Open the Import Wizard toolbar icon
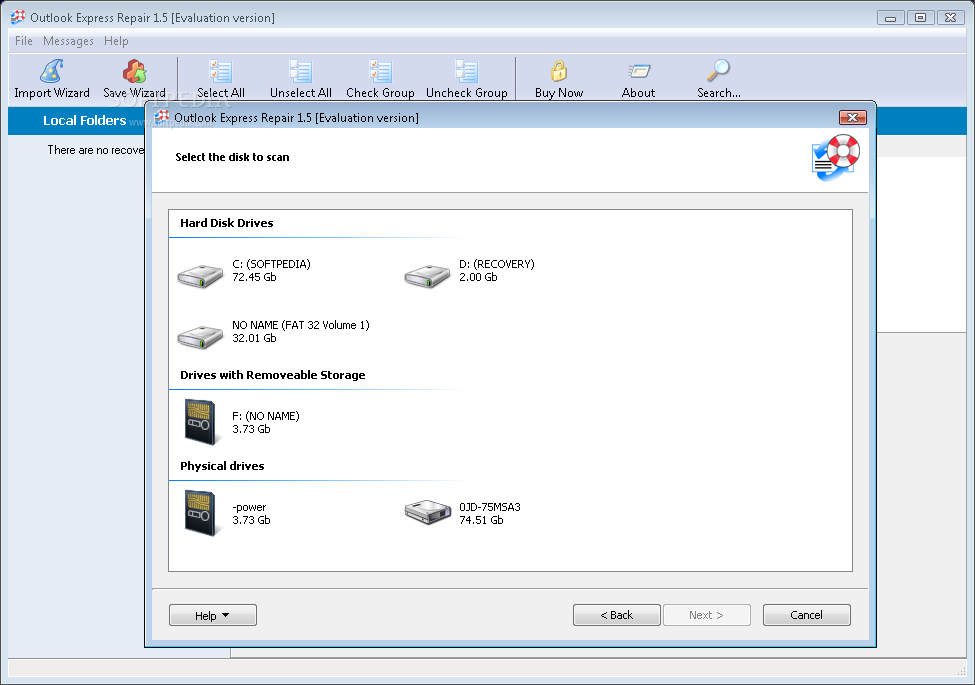This screenshot has height=685, width=975. point(52,71)
